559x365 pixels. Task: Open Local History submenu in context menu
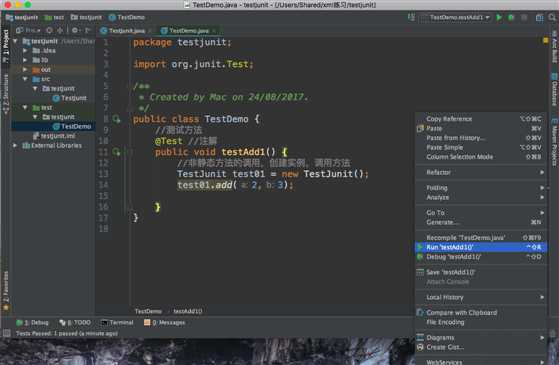[x=481, y=297]
